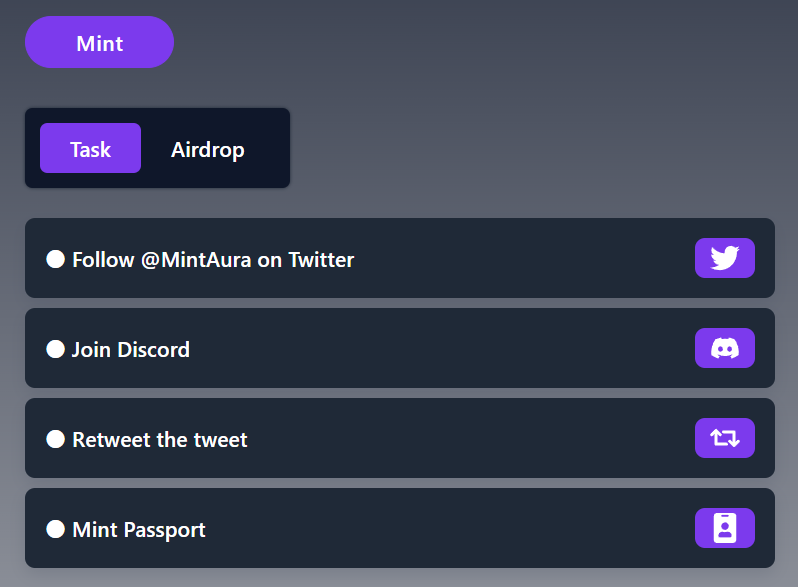This screenshot has height=587, width=798.
Task: Click the purple Mint button
Action: point(100,42)
